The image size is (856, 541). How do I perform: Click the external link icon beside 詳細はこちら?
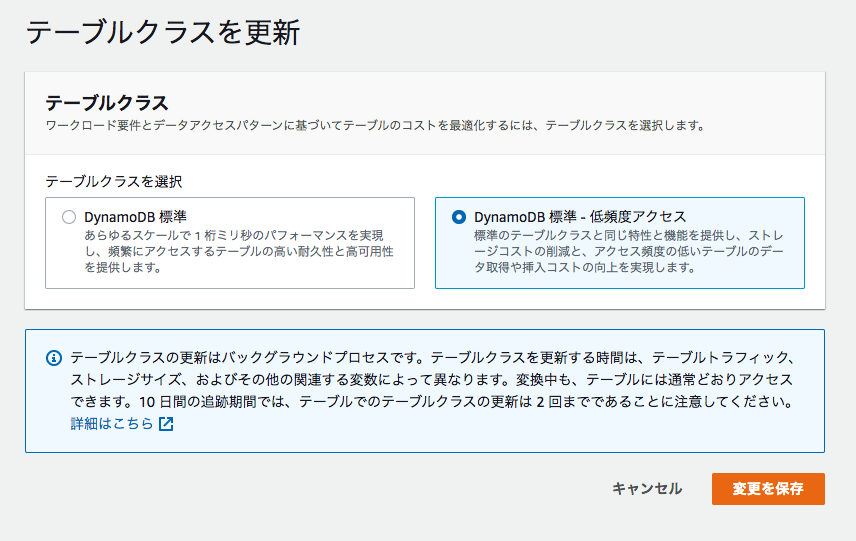[x=166, y=424]
